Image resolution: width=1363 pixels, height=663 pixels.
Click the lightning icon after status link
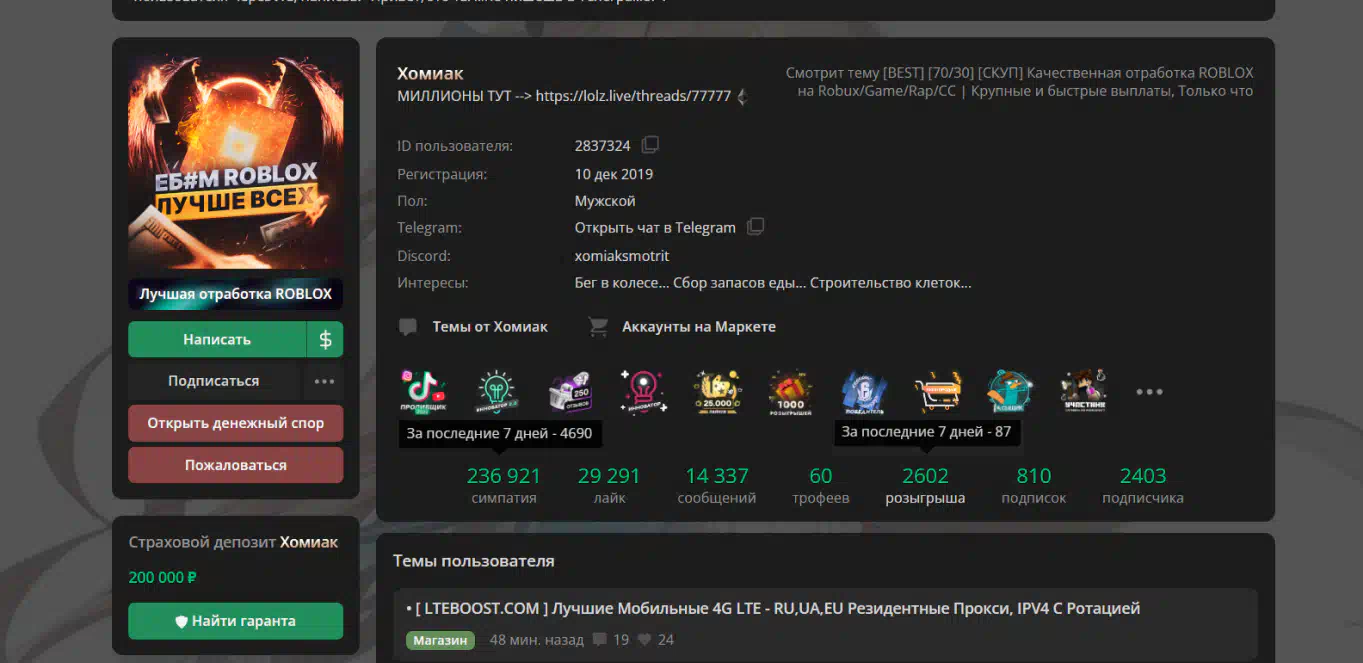click(x=741, y=97)
